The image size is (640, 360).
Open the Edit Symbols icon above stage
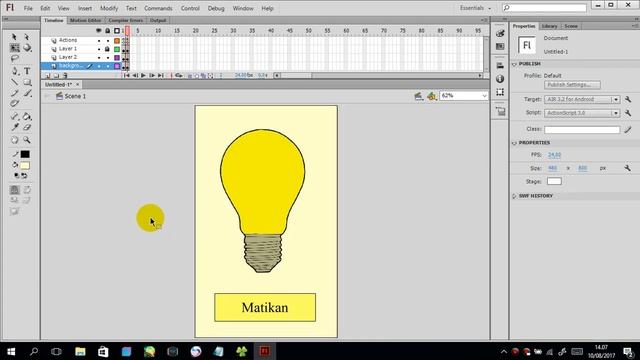click(432, 96)
